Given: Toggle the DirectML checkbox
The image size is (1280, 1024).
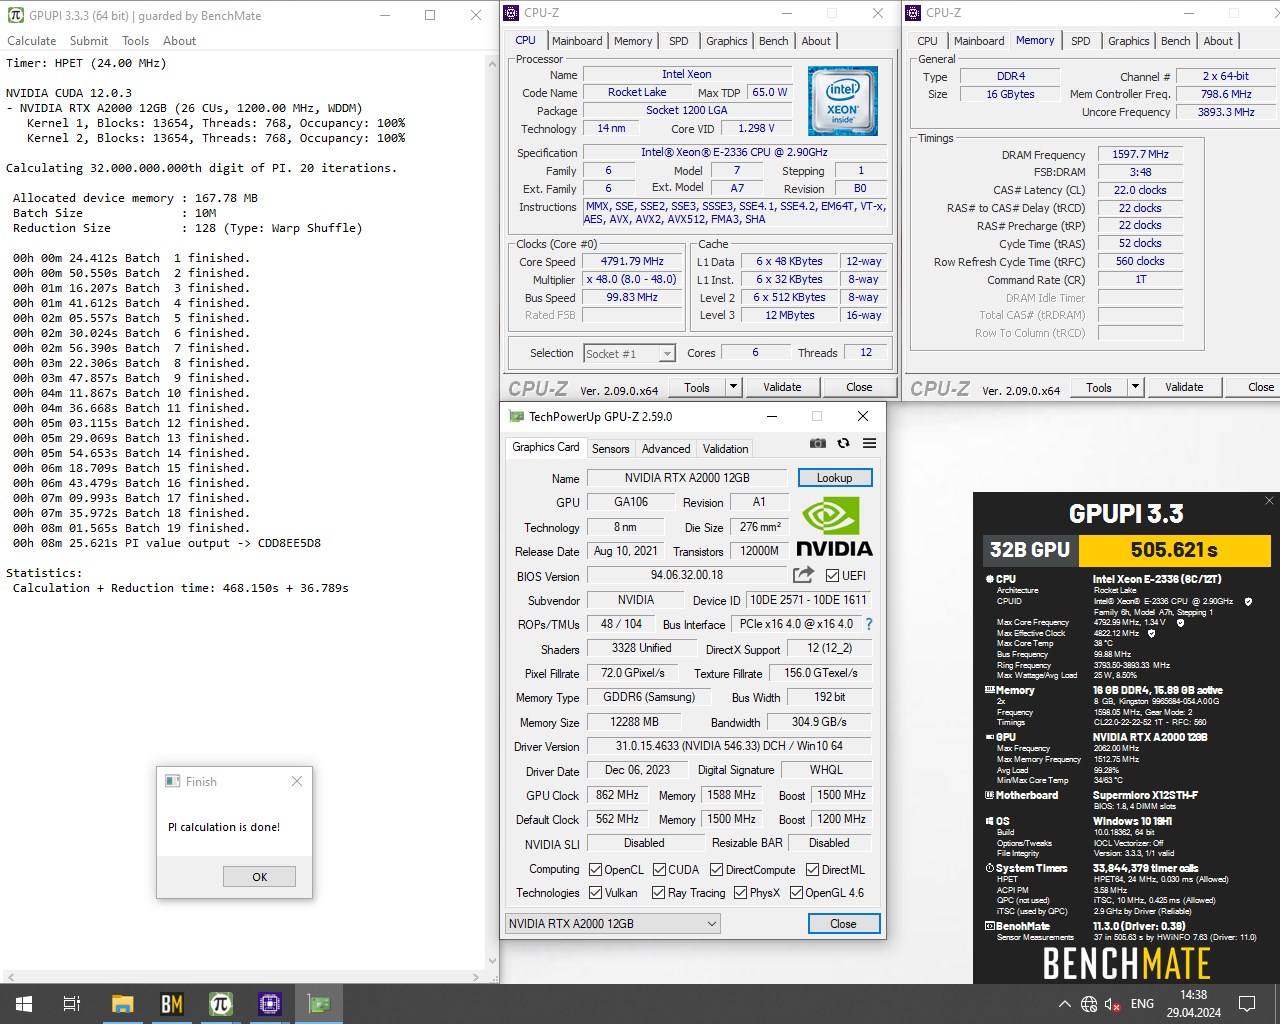Looking at the screenshot, I should 812,870.
